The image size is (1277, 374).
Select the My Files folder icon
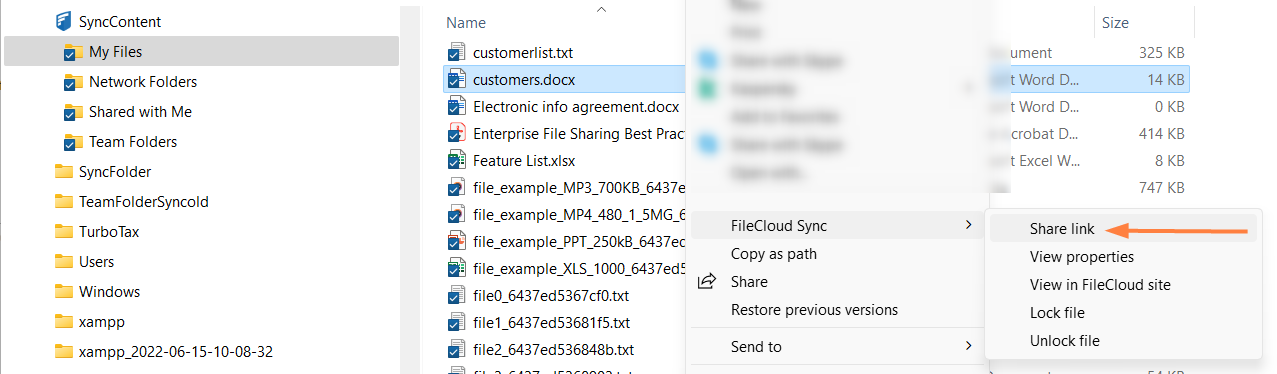point(73,51)
